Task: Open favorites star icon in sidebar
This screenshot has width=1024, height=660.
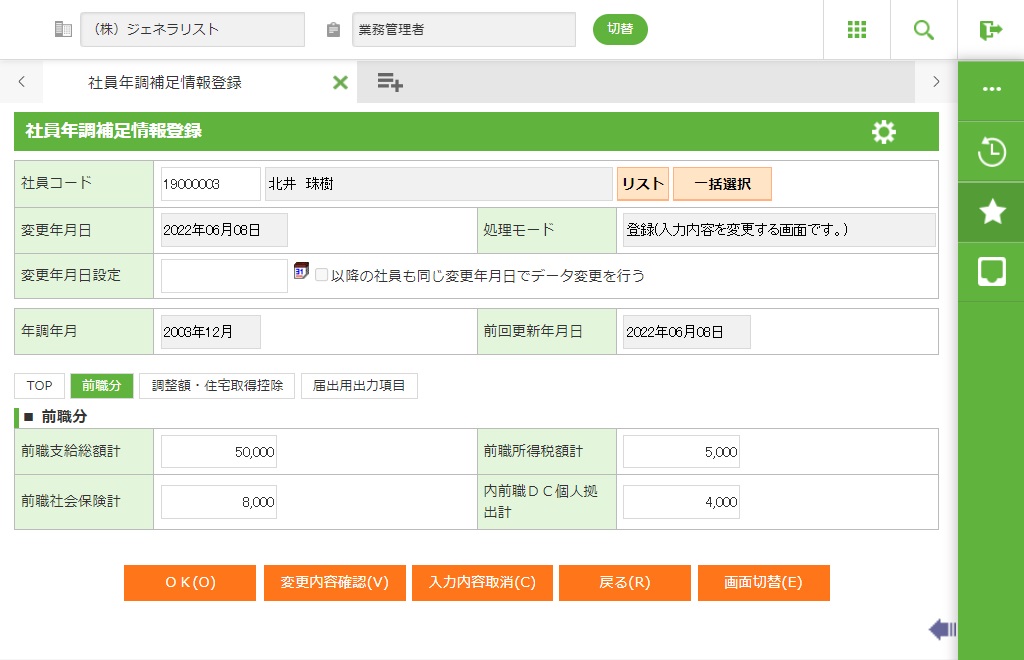Action: 991,212
